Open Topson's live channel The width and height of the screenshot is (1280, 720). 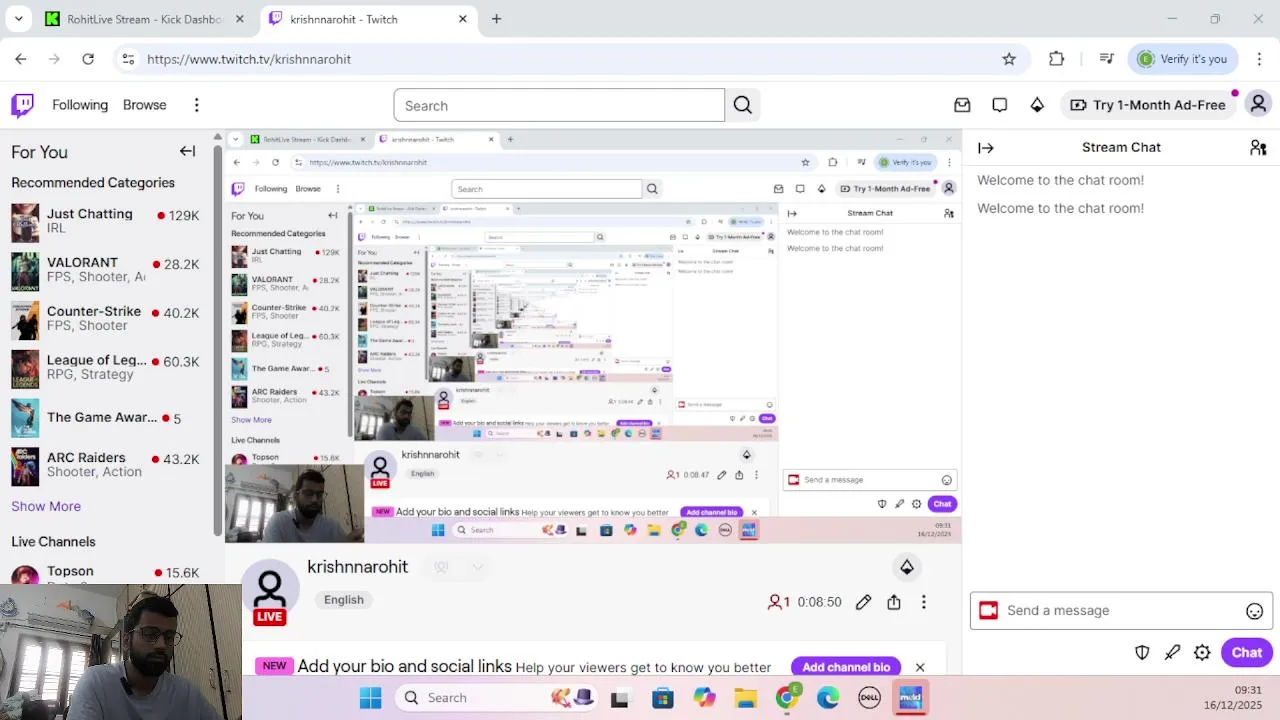pyautogui.click(x=105, y=573)
